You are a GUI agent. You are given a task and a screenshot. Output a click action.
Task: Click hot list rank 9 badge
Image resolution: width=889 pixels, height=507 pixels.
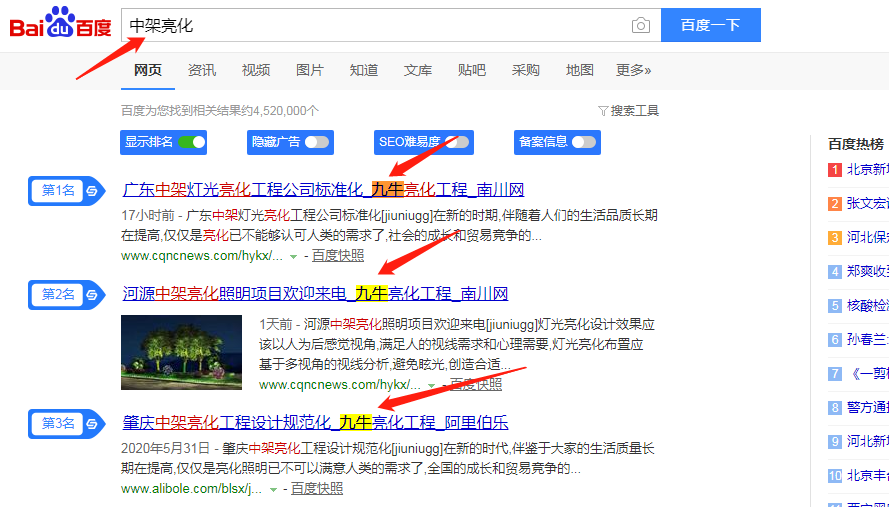pos(835,442)
